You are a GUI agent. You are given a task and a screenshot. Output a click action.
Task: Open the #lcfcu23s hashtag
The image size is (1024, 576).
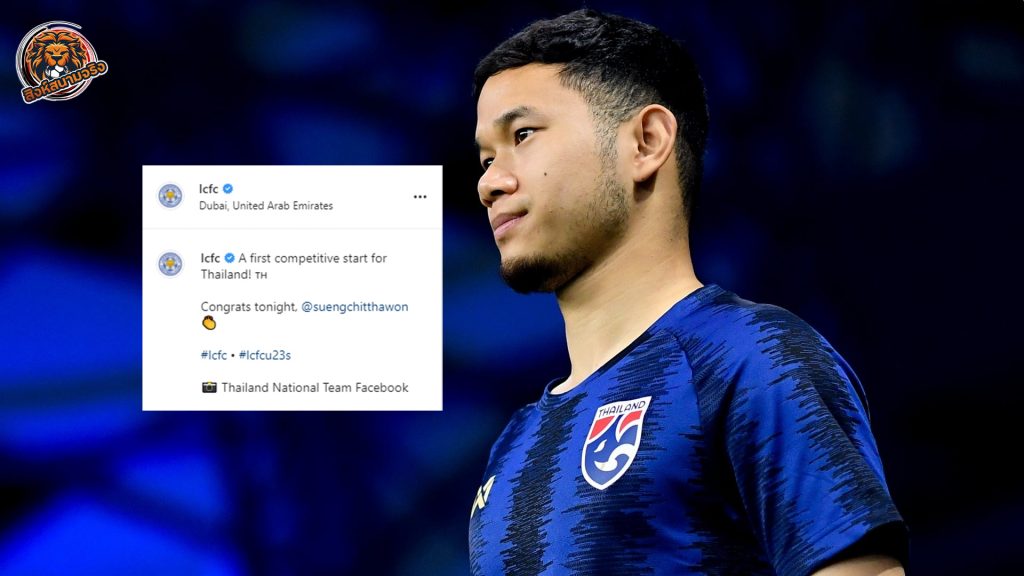tap(264, 355)
